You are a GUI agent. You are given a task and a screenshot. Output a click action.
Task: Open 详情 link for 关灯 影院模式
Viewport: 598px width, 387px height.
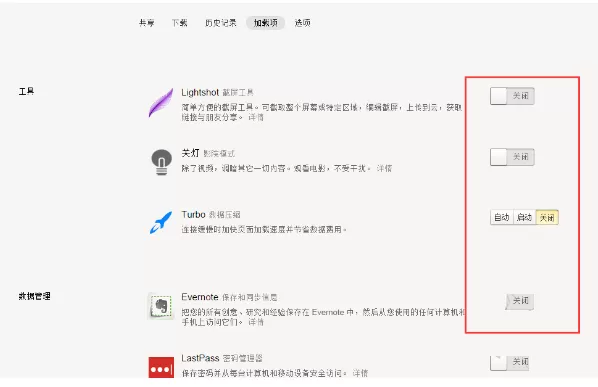click(x=384, y=168)
